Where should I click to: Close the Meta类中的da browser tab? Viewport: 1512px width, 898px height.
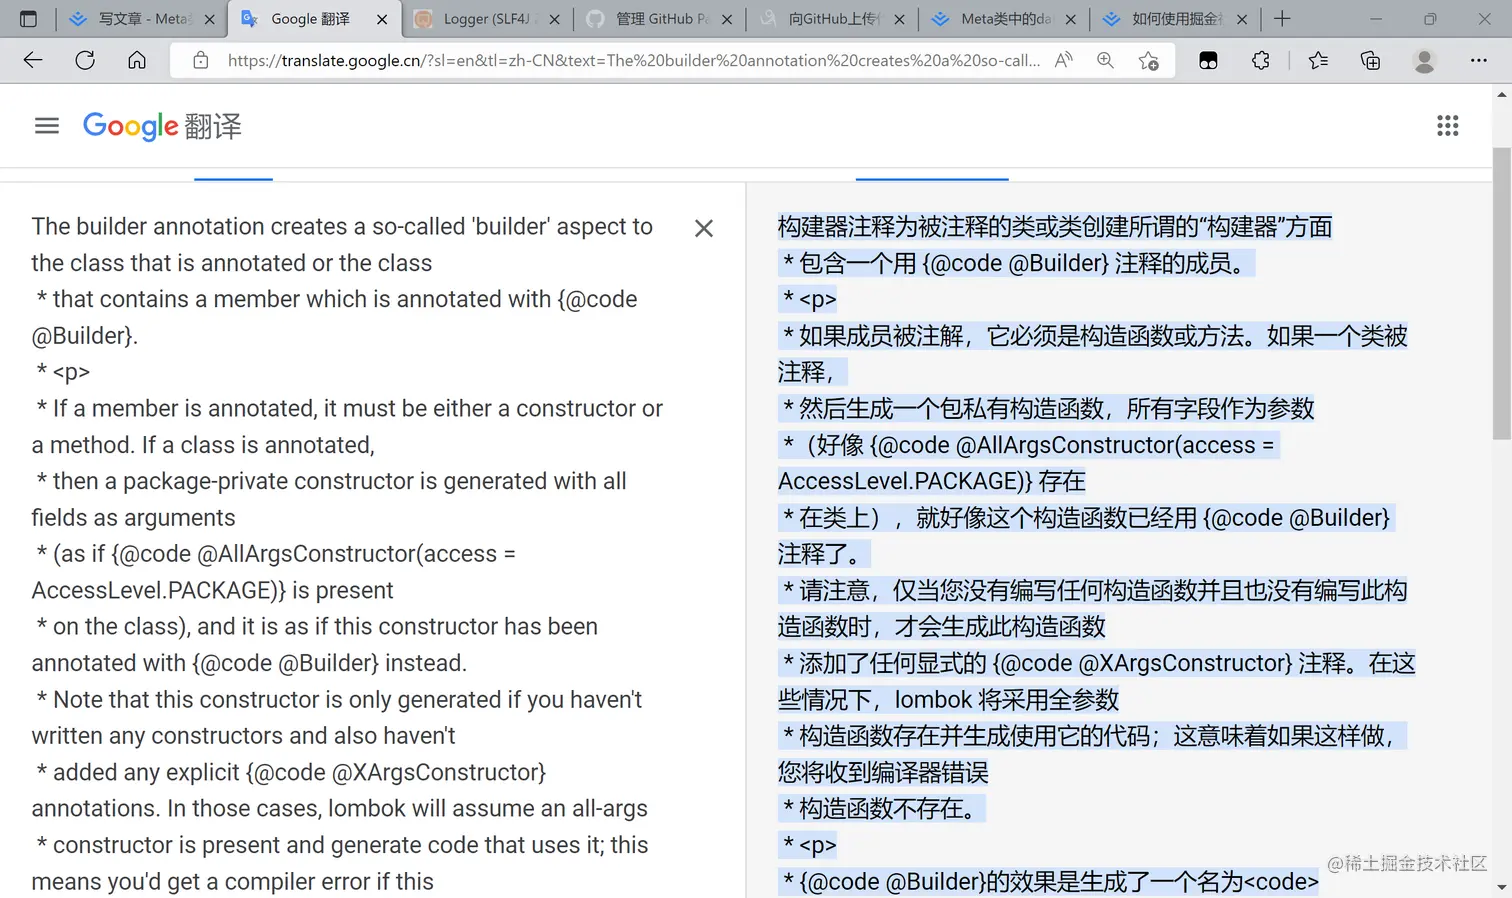click(x=1071, y=19)
